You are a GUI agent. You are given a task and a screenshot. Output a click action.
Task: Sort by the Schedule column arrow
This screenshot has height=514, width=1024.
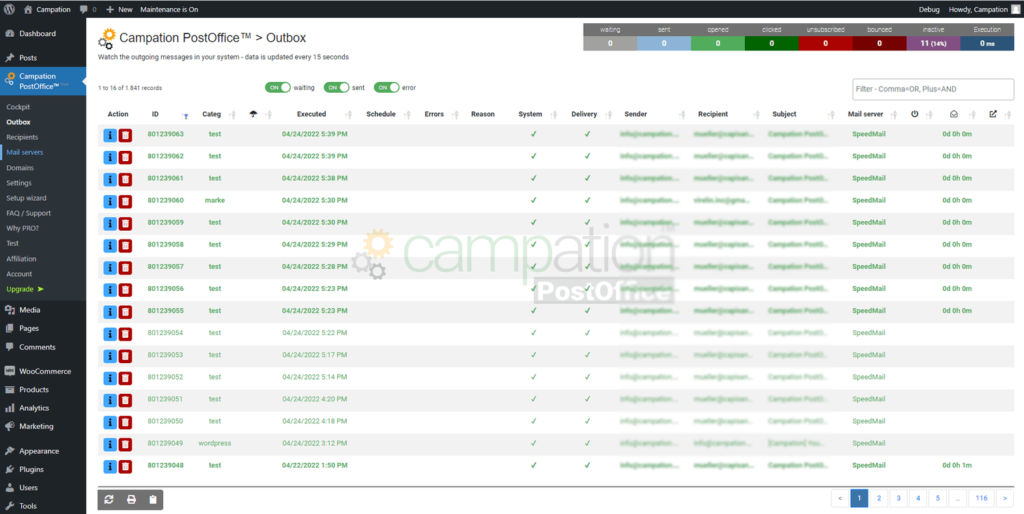click(407, 115)
